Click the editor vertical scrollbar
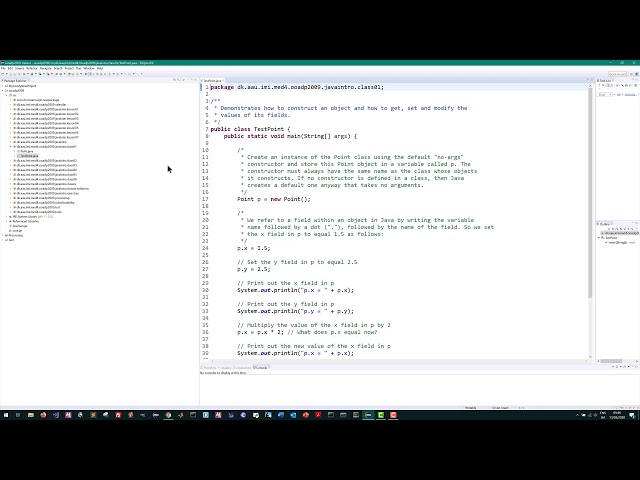 590,192
